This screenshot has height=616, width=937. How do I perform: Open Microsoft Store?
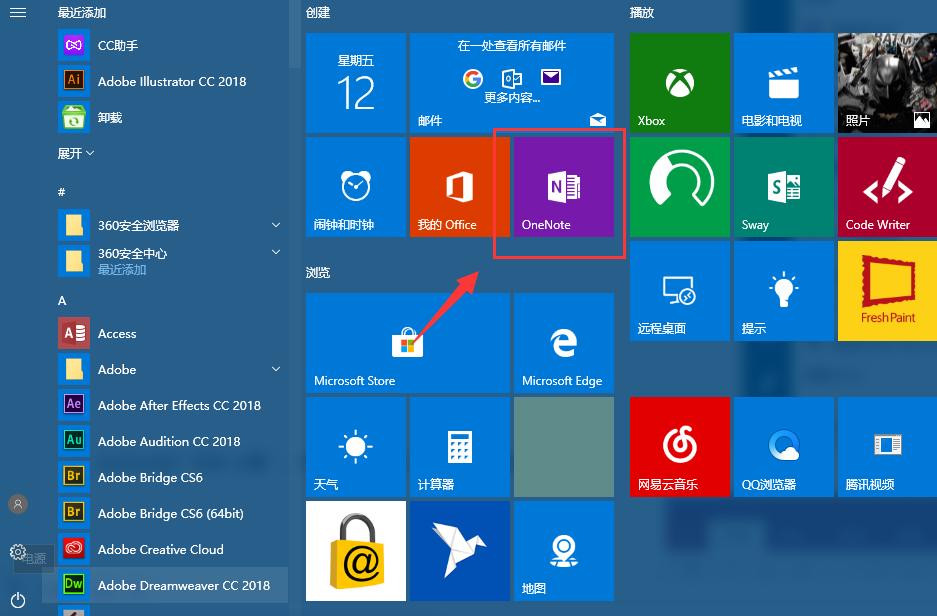pos(407,343)
